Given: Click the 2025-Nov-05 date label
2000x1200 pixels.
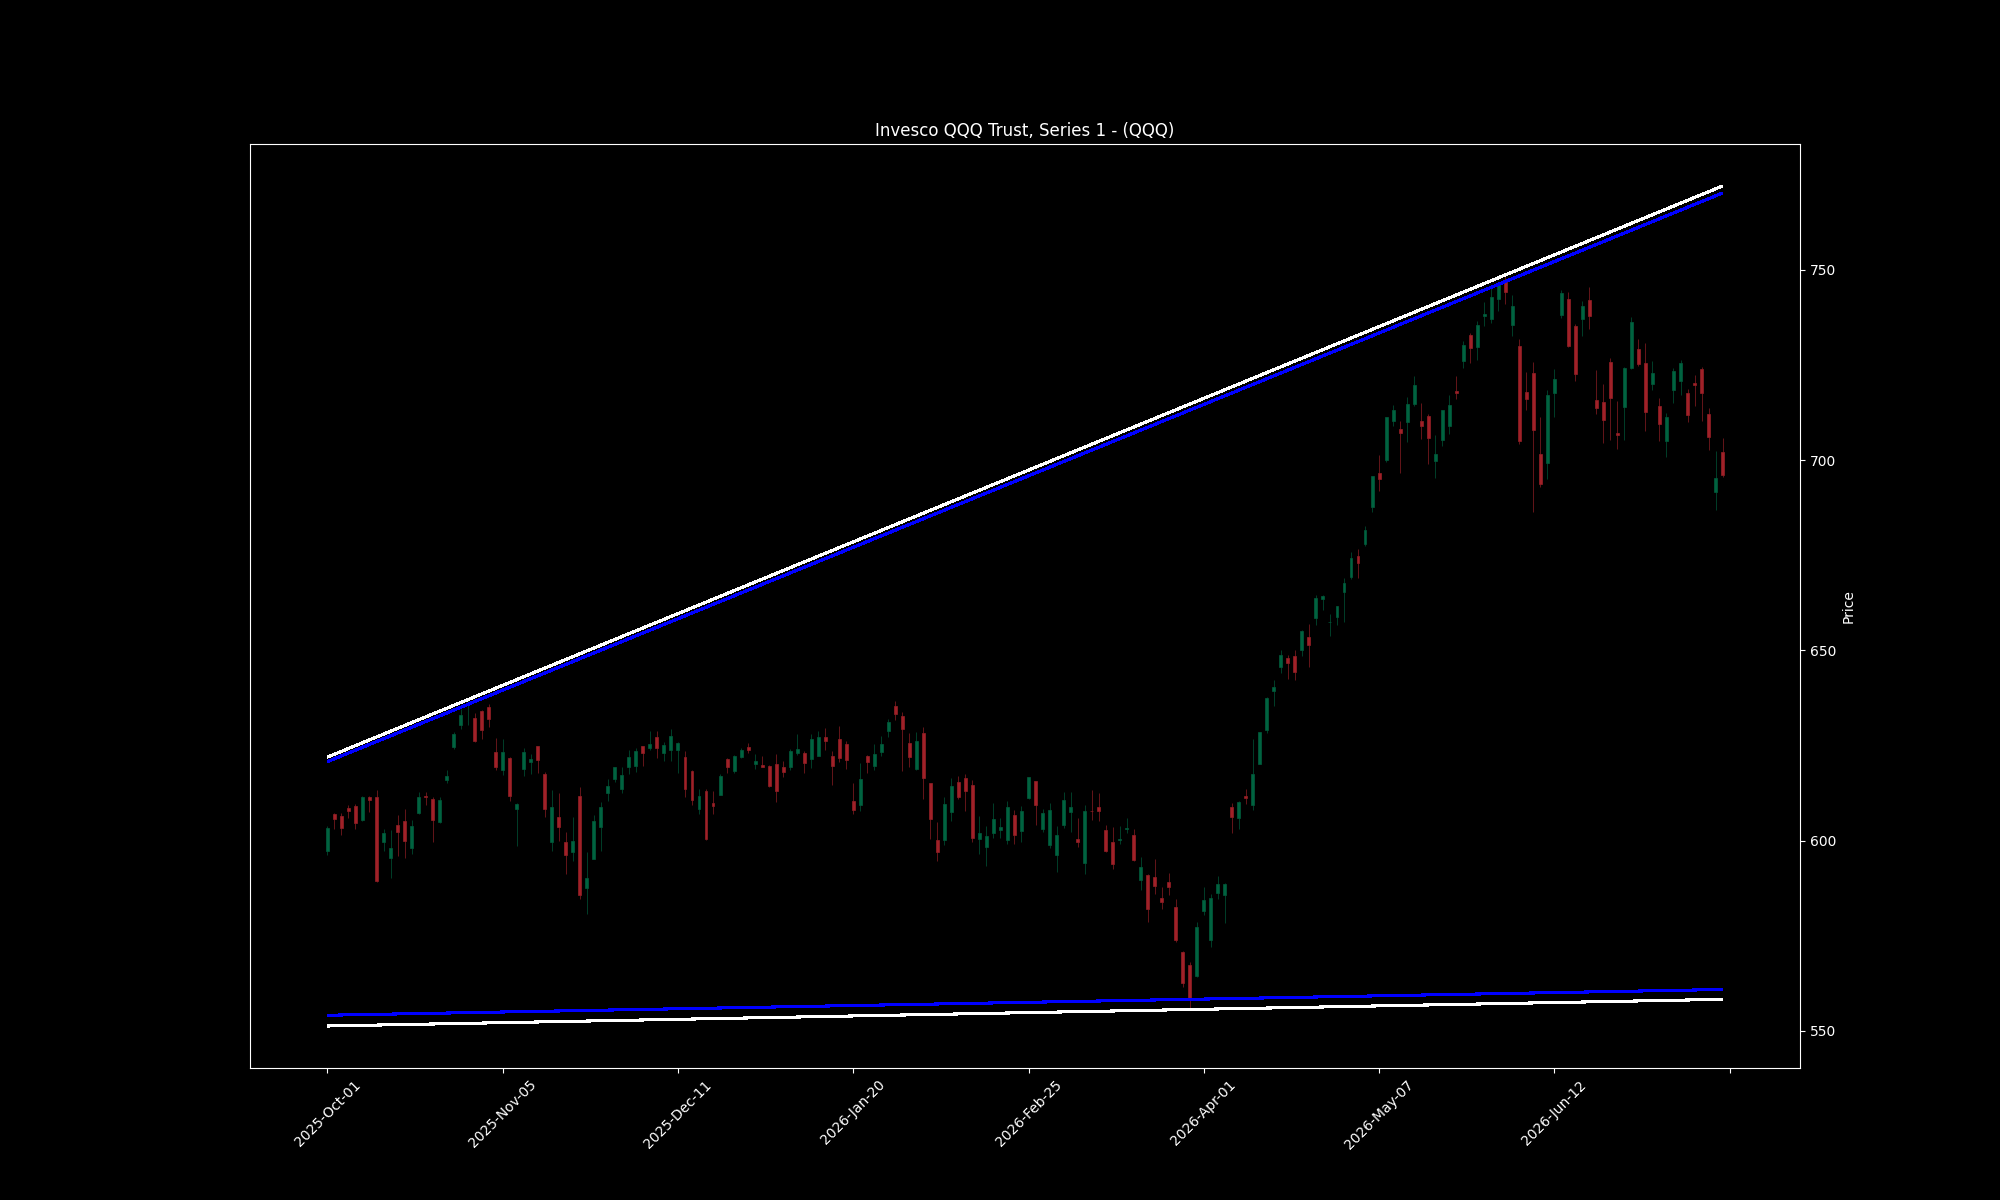Looking at the screenshot, I should click(502, 1114).
